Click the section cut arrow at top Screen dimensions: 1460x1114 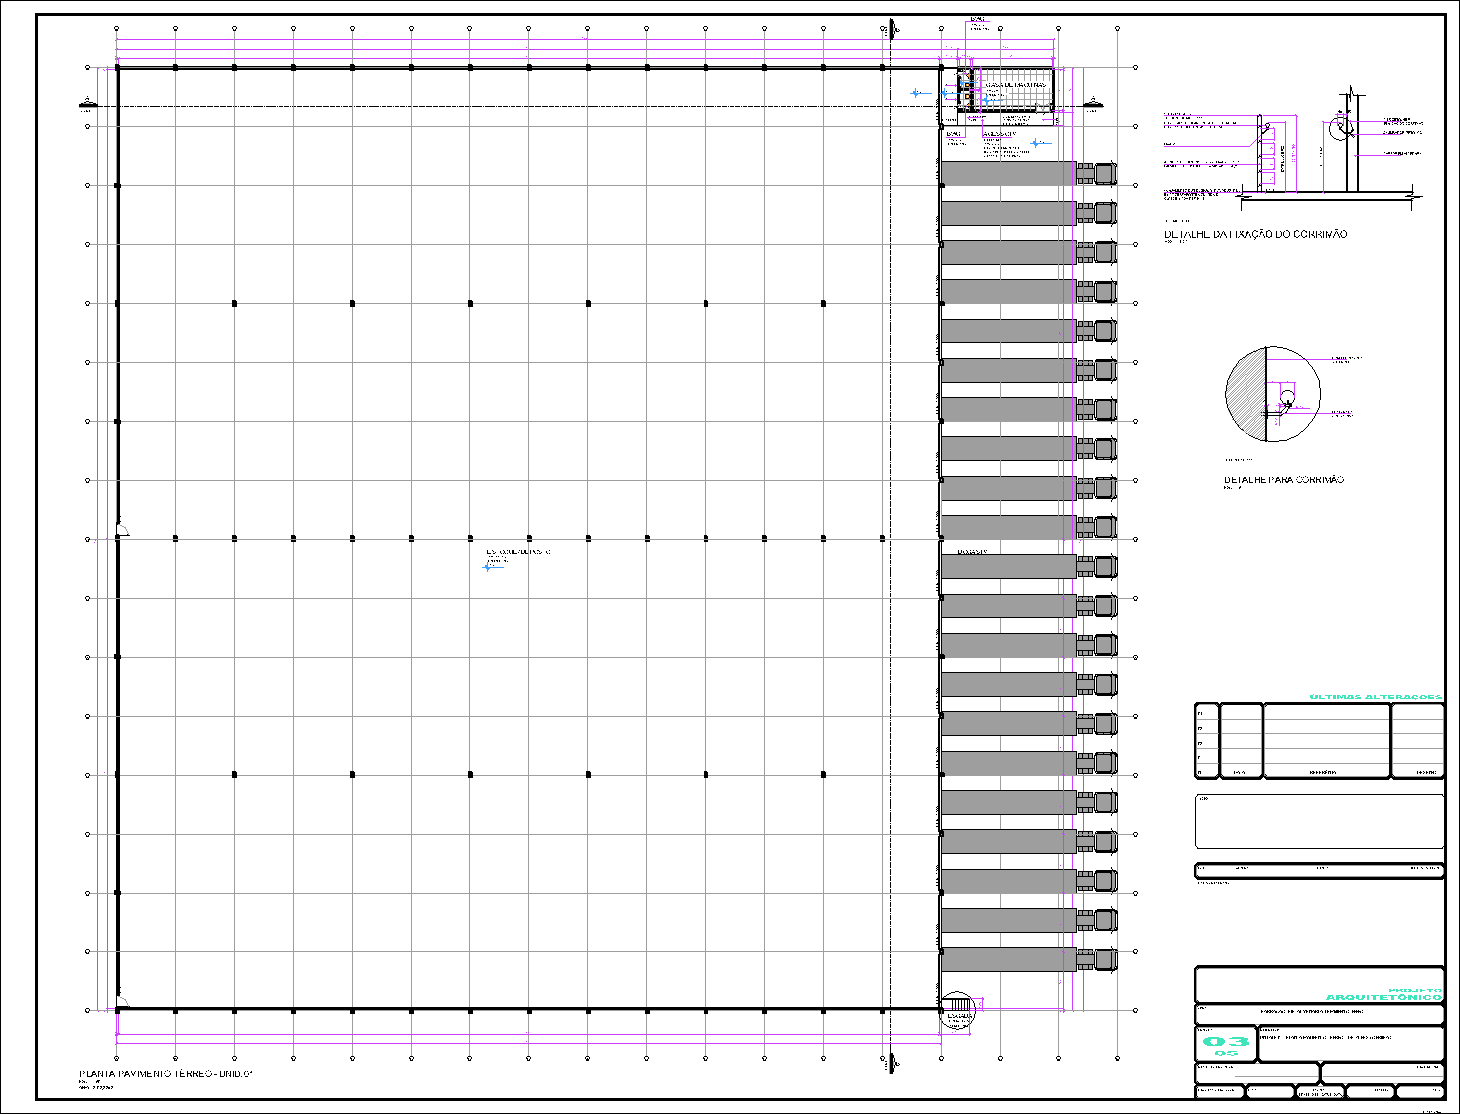pyautogui.click(x=891, y=28)
